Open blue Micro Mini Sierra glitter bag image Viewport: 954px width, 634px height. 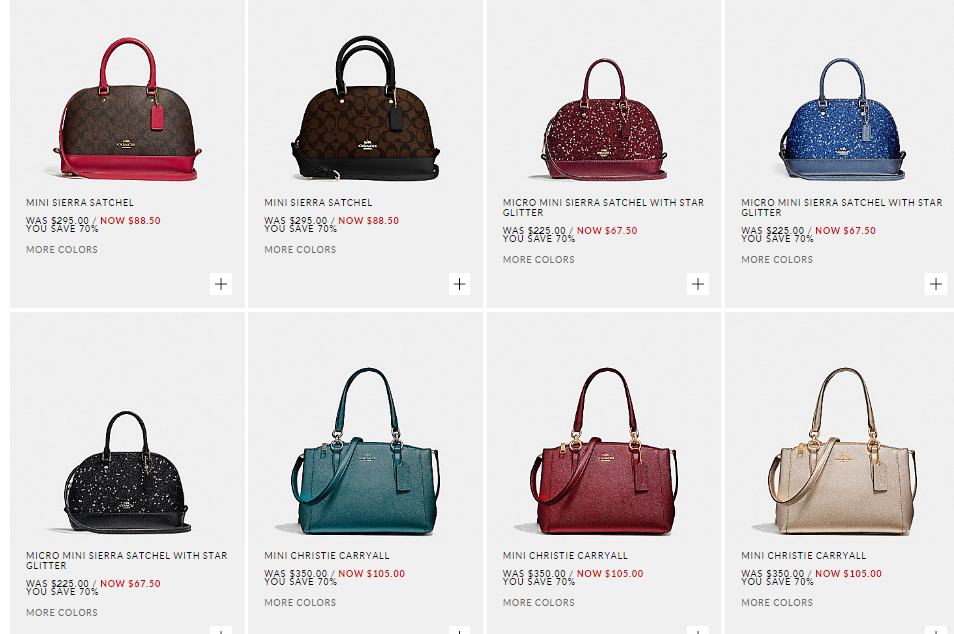pyautogui.click(x=843, y=119)
